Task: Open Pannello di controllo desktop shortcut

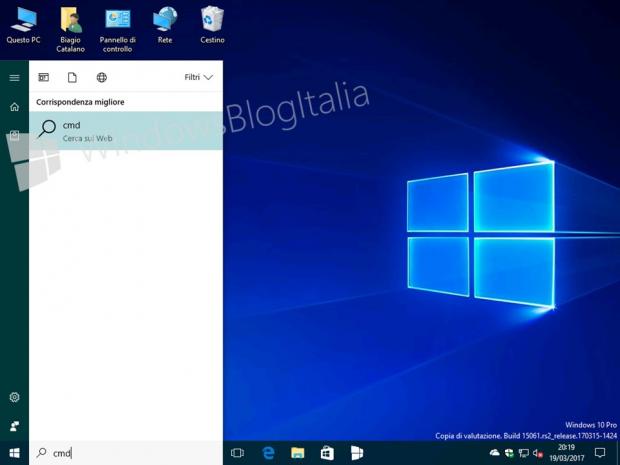Action: tap(117, 20)
